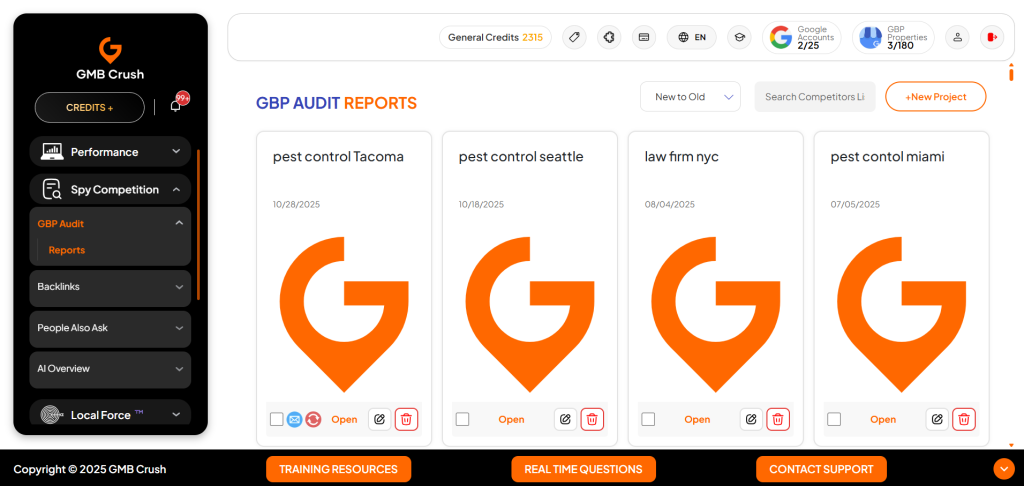Open the New to Old sort dropdown
Viewport: 1024px width, 486px height.
(690, 97)
